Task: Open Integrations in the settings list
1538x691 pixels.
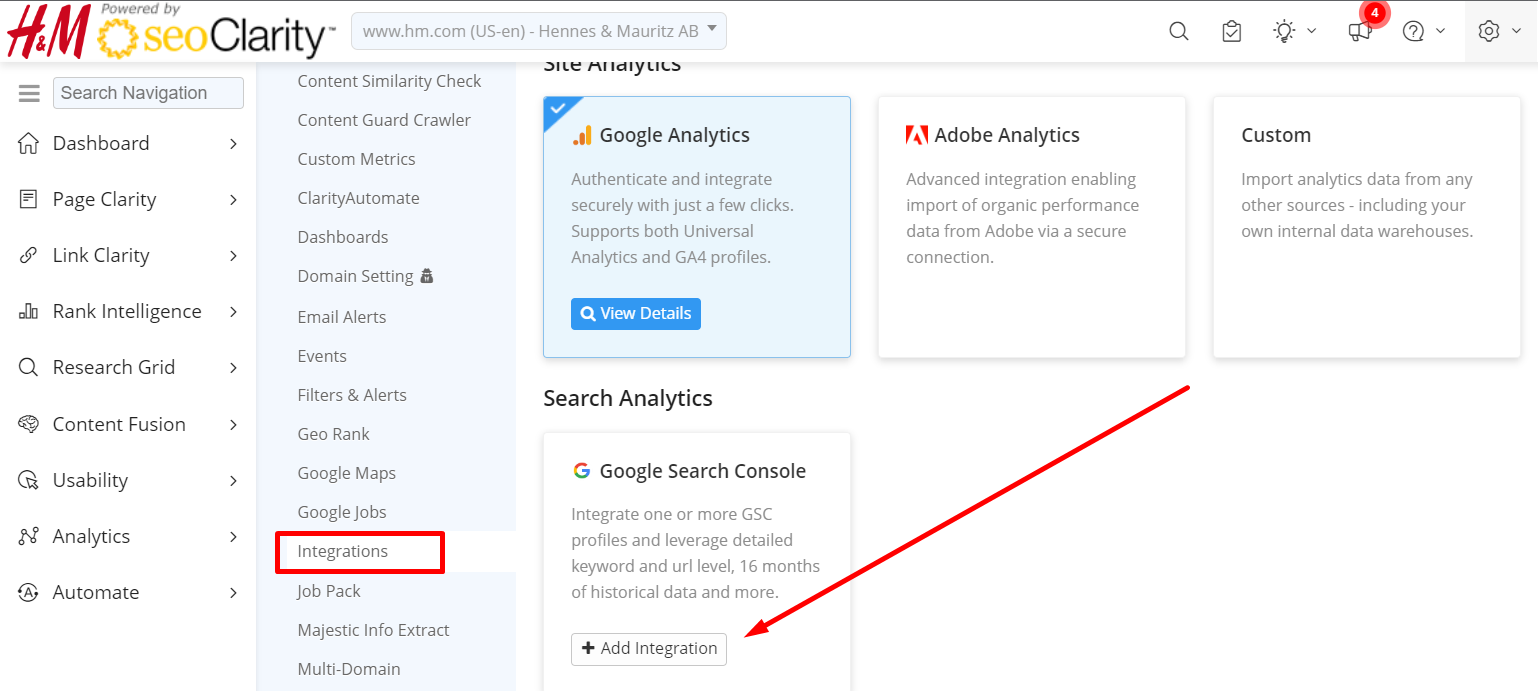Action: point(343,552)
